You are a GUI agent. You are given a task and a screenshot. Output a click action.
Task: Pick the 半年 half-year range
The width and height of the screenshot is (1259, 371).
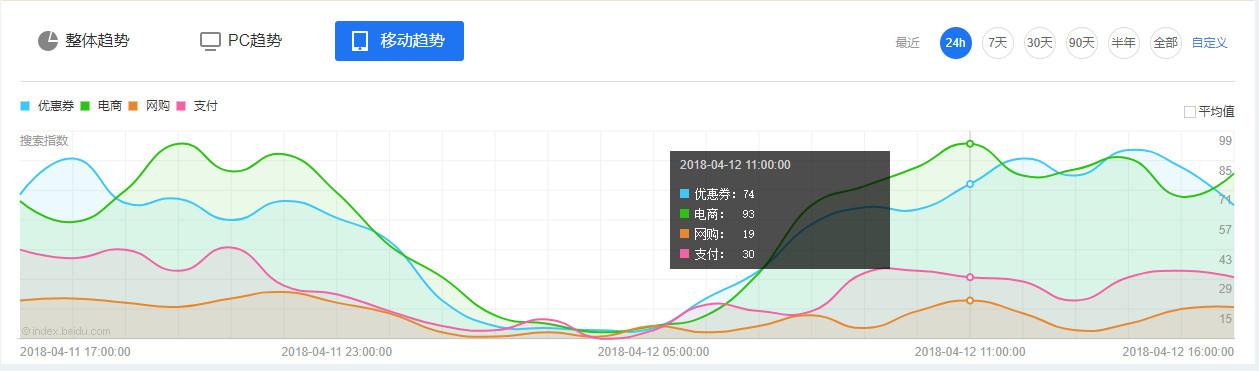(x=1124, y=43)
